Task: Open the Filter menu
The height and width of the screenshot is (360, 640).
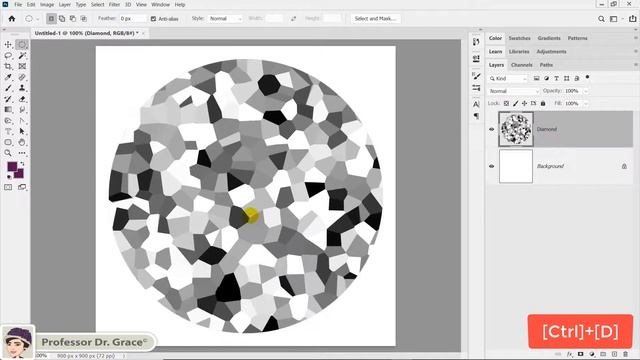Action: tap(114, 4)
